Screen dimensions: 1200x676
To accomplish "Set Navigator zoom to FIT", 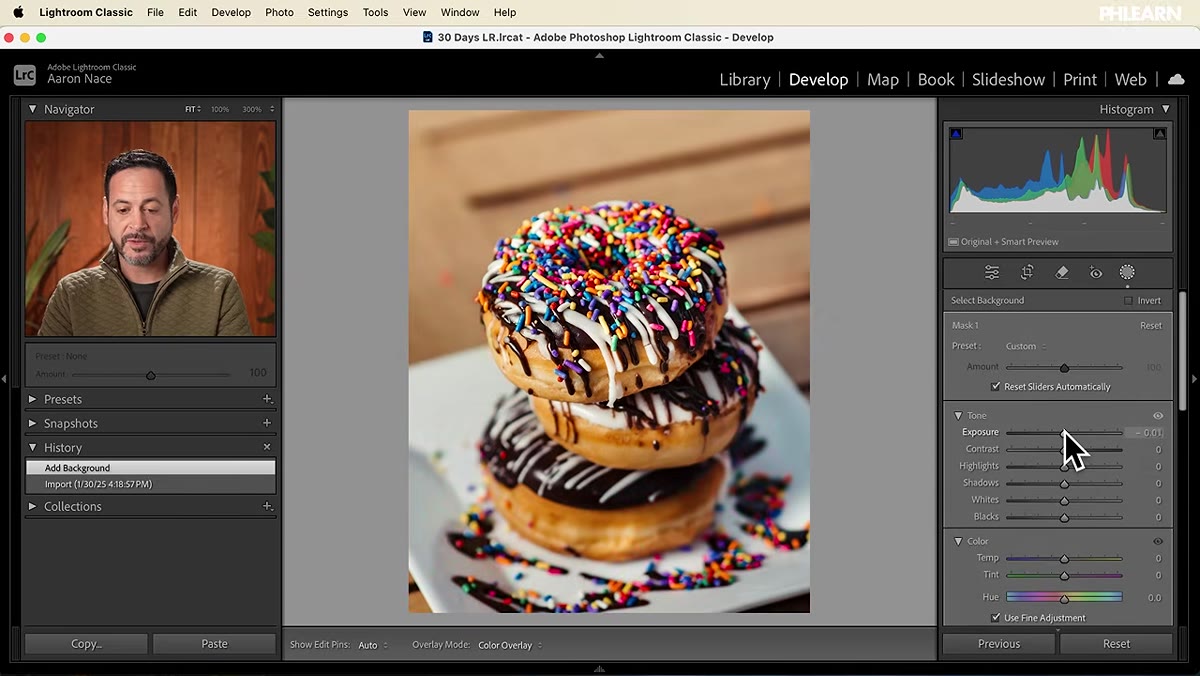I will tap(192, 109).
